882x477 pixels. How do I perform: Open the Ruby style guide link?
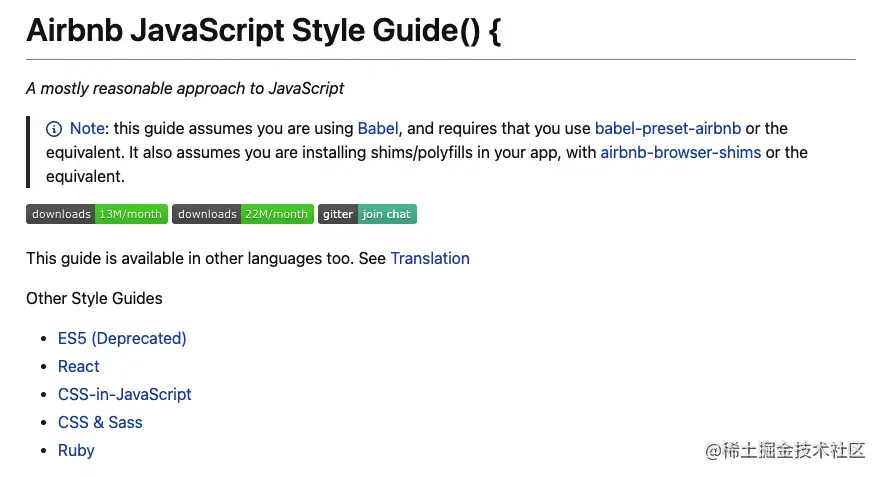(x=76, y=450)
